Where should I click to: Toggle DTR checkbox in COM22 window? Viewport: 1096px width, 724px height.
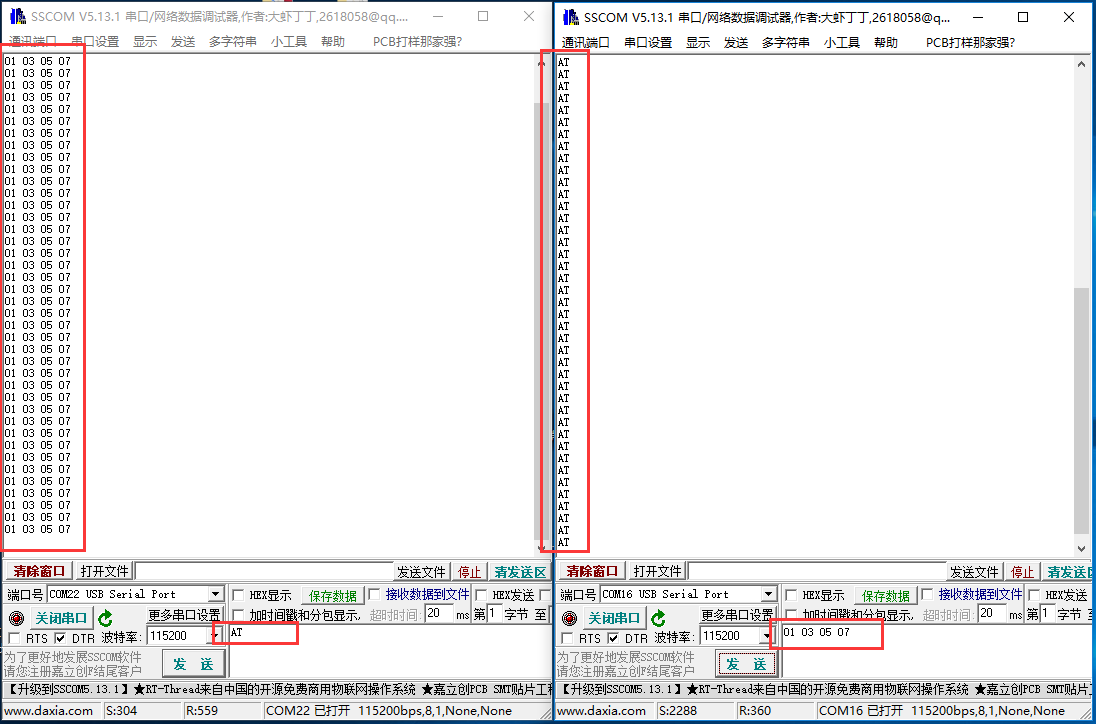click(60, 638)
